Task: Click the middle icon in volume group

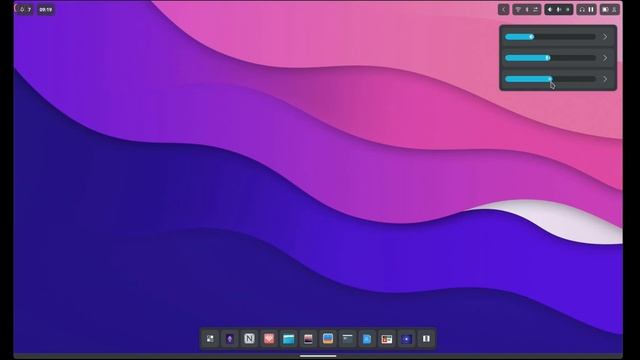Action: [558, 9]
